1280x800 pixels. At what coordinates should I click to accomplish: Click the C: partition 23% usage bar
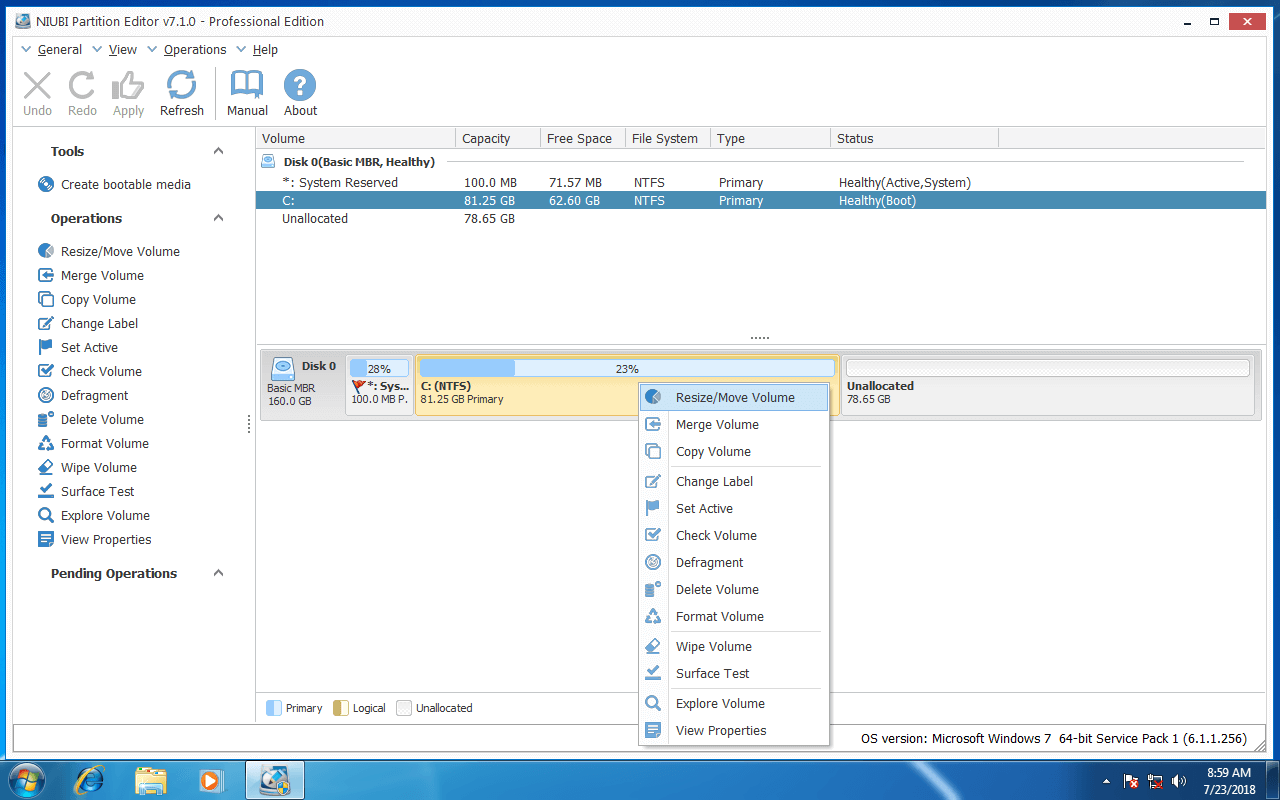(627, 368)
